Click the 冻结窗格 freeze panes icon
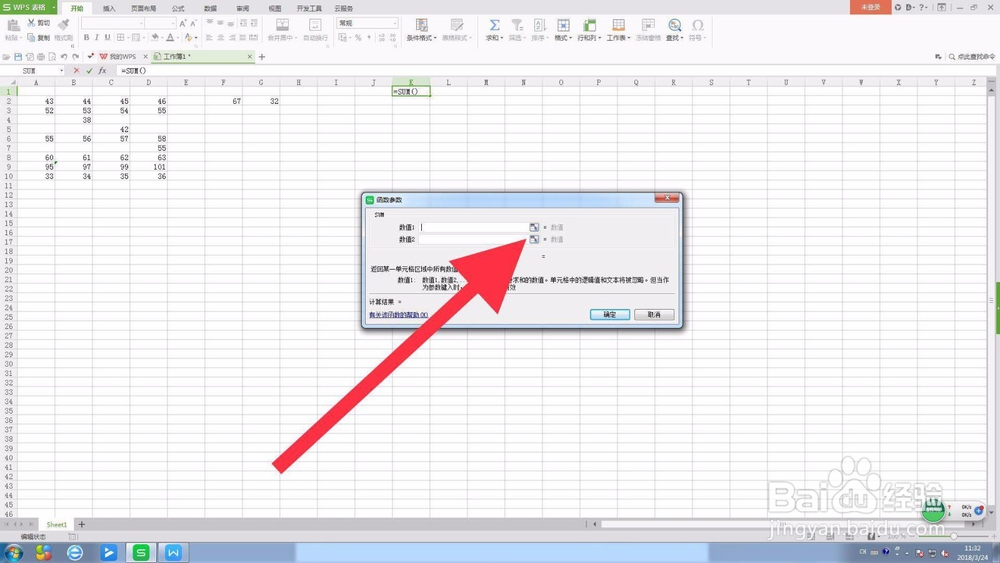Viewport: 1000px width, 563px height. [x=648, y=26]
